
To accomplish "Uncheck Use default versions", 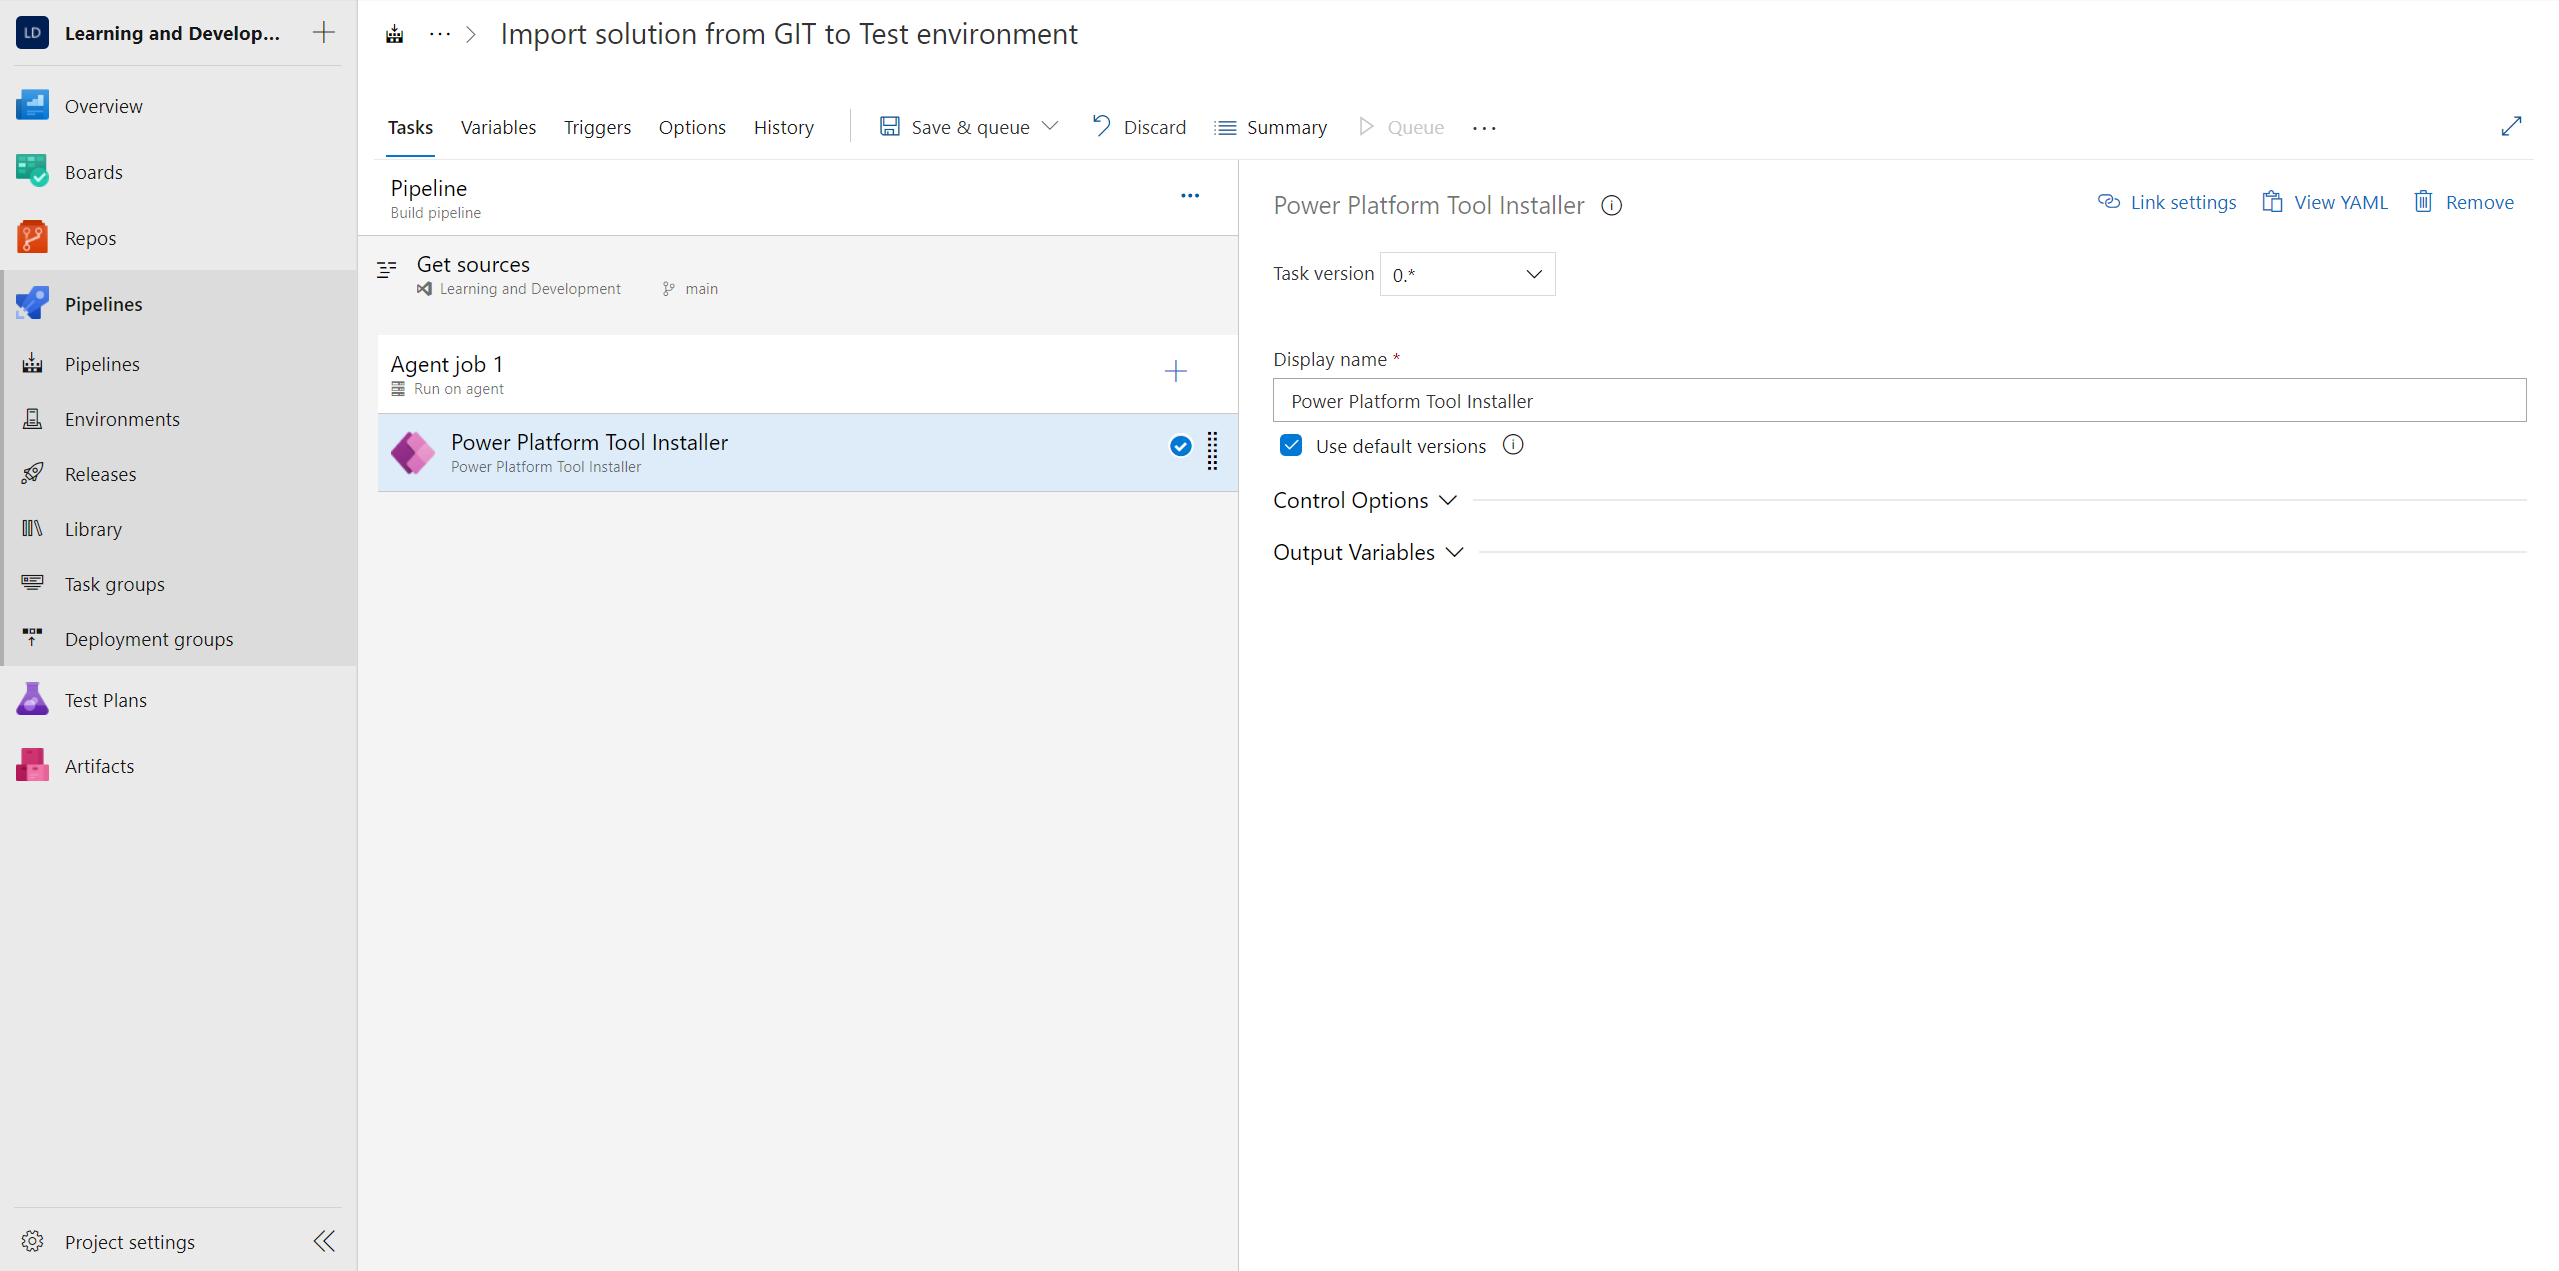I will point(1290,445).
